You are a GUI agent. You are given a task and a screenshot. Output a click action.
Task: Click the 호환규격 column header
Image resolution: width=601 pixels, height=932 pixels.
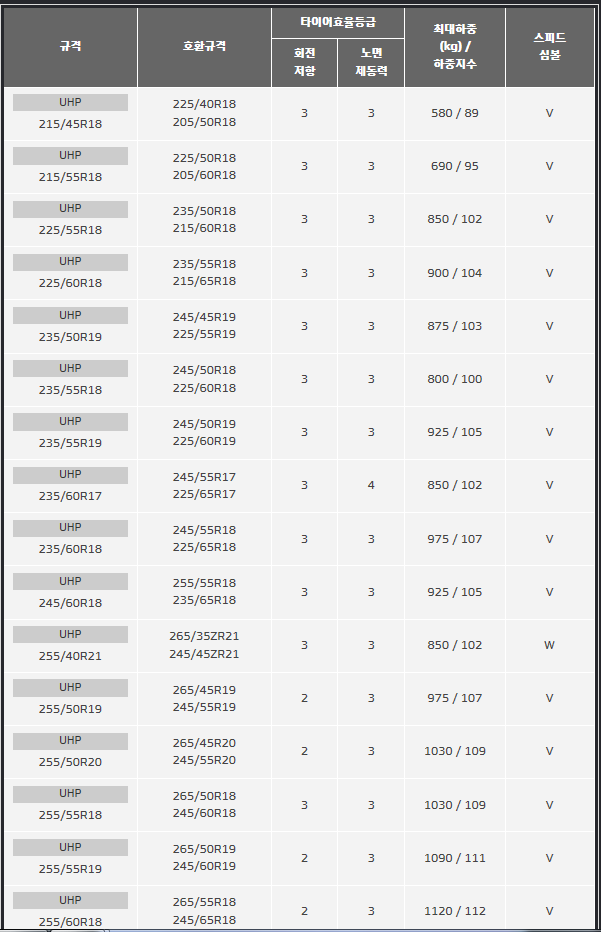click(x=204, y=47)
